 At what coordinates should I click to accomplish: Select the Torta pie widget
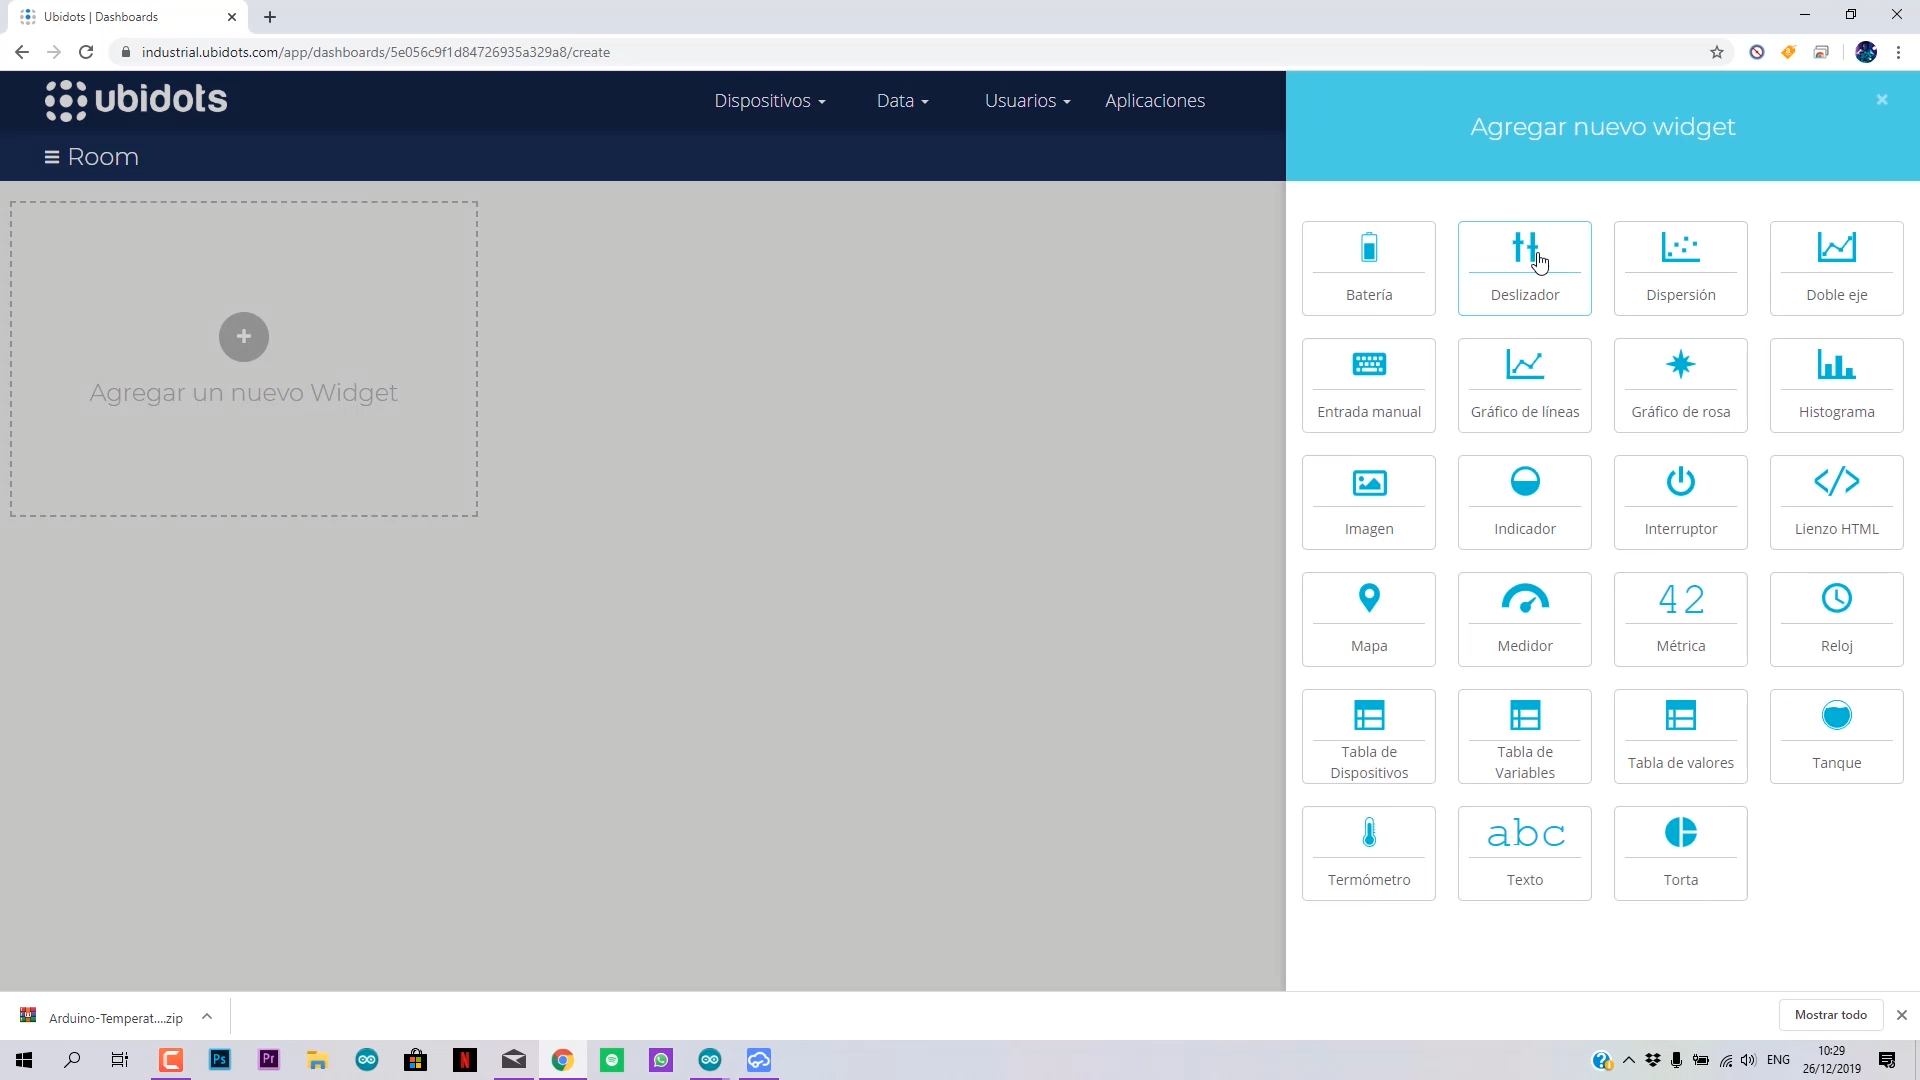point(1680,853)
